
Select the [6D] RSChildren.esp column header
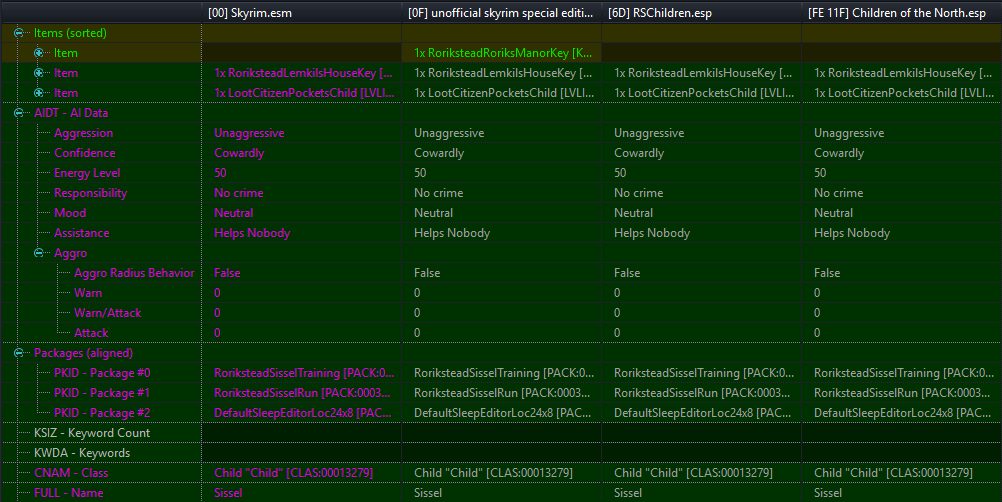pyautogui.click(x=702, y=13)
